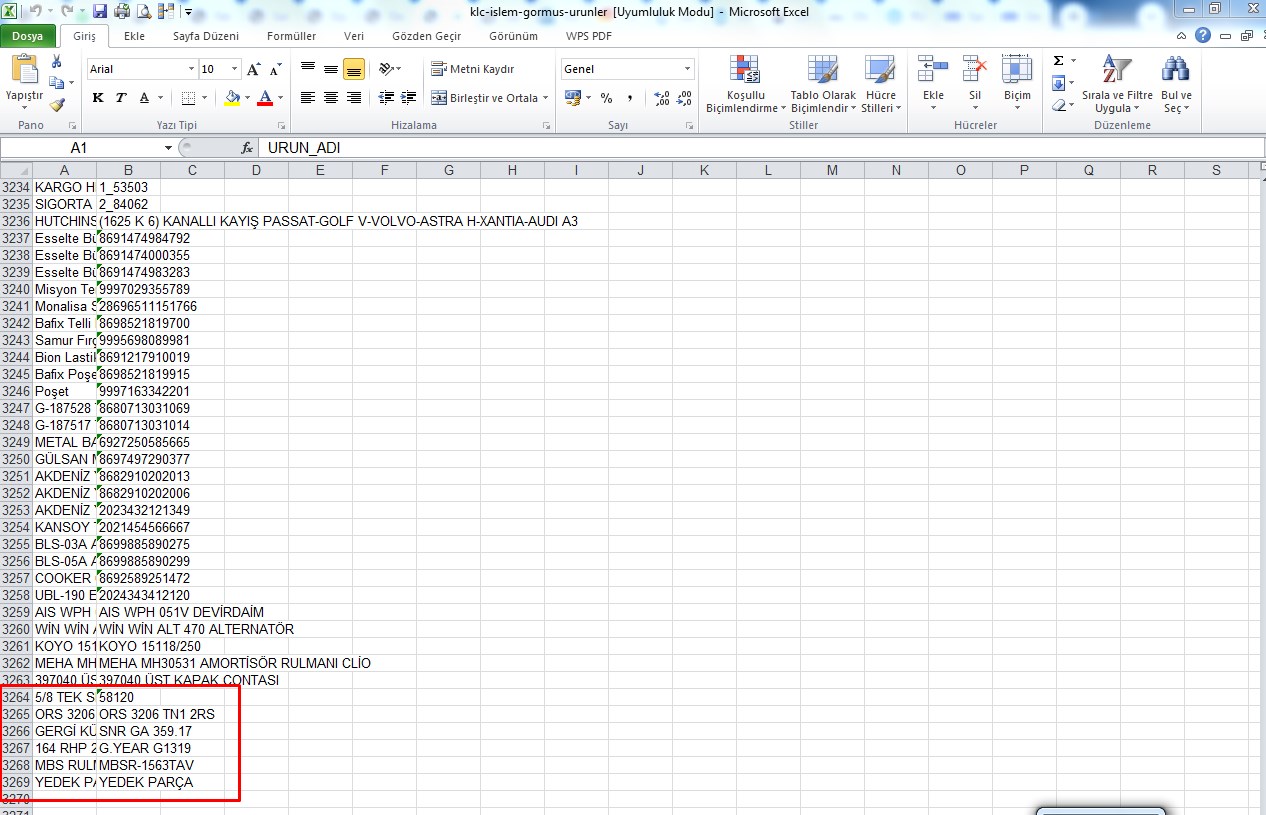Toggle bold (K) formatting
The width and height of the screenshot is (1266, 815).
click(98, 98)
